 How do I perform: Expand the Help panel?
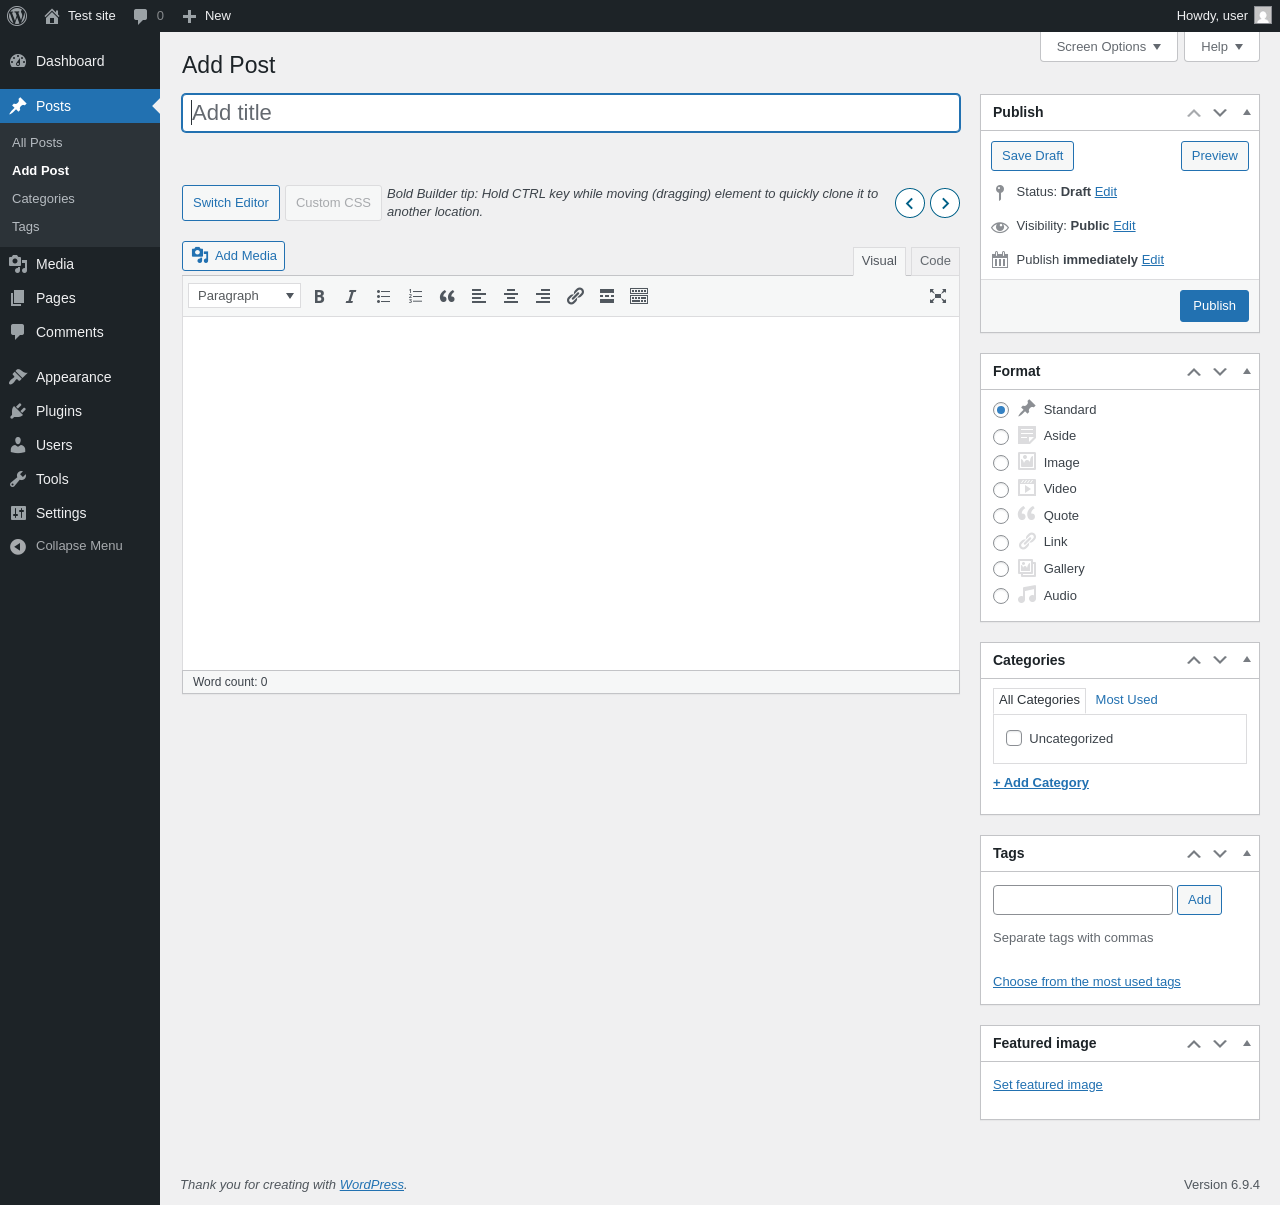[1222, 47]
